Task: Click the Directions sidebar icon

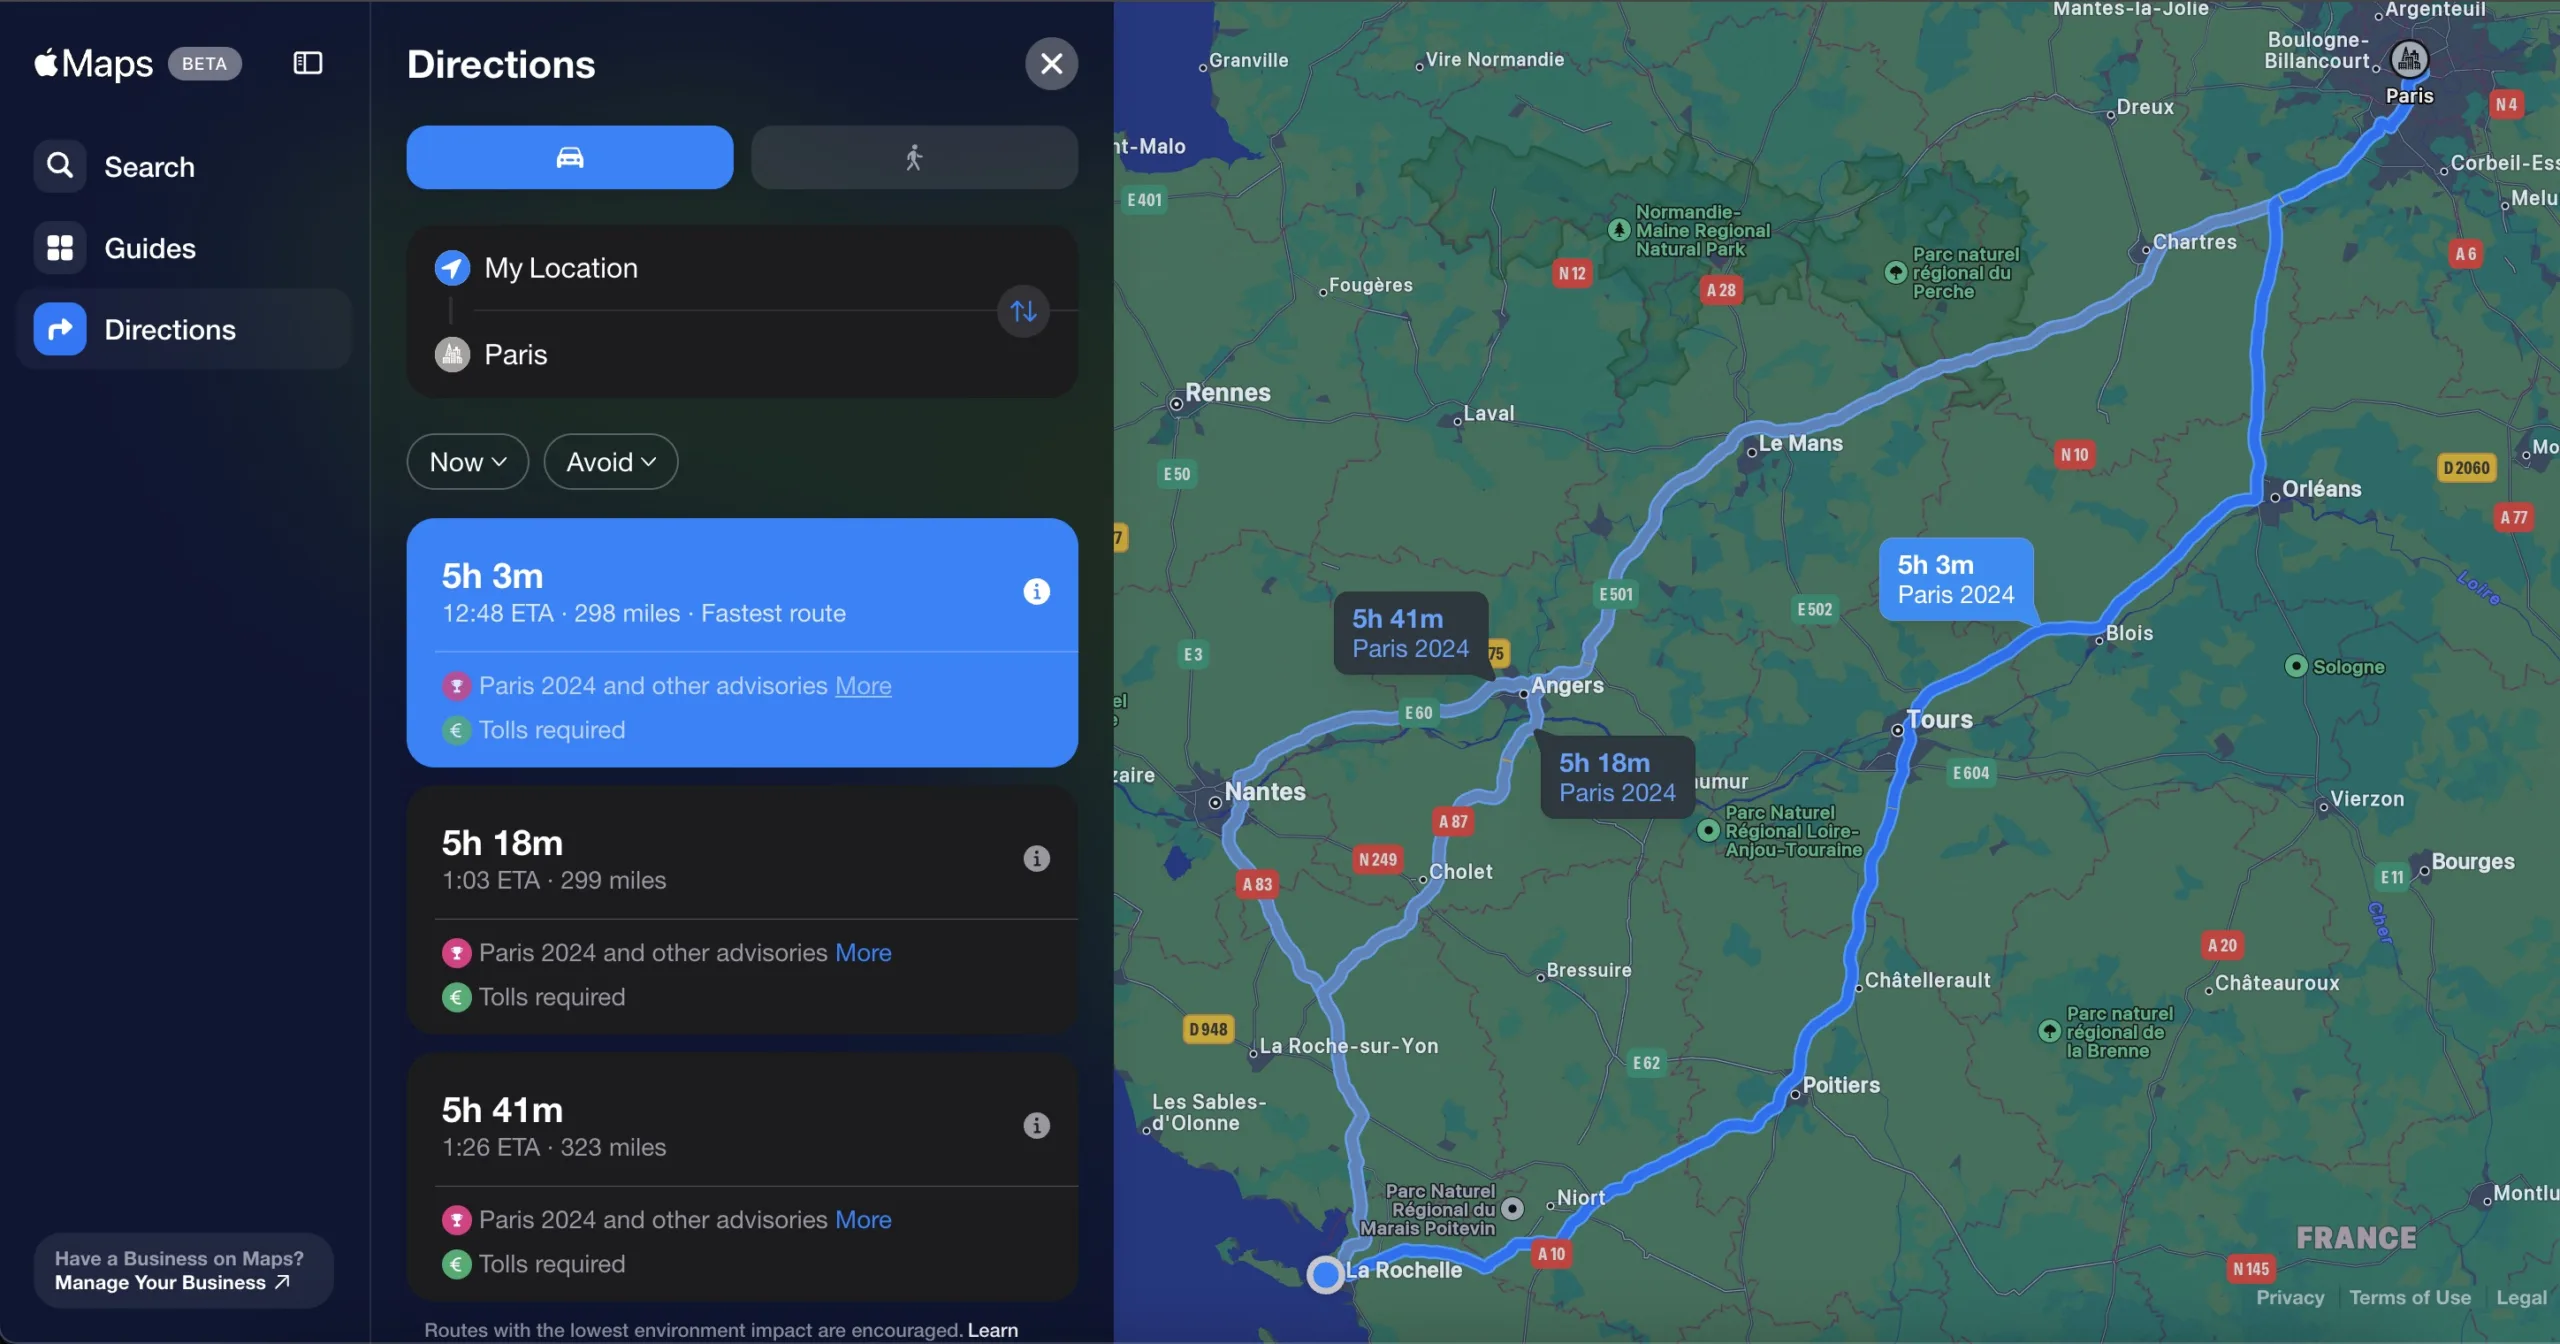Action: tap(59, 328)
